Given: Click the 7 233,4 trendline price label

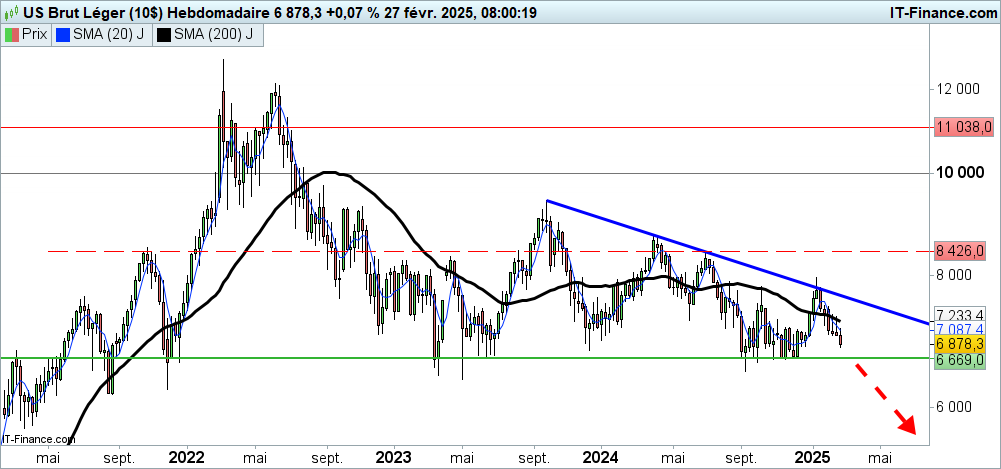Looking at the screenshot, I should coord(964,314).
